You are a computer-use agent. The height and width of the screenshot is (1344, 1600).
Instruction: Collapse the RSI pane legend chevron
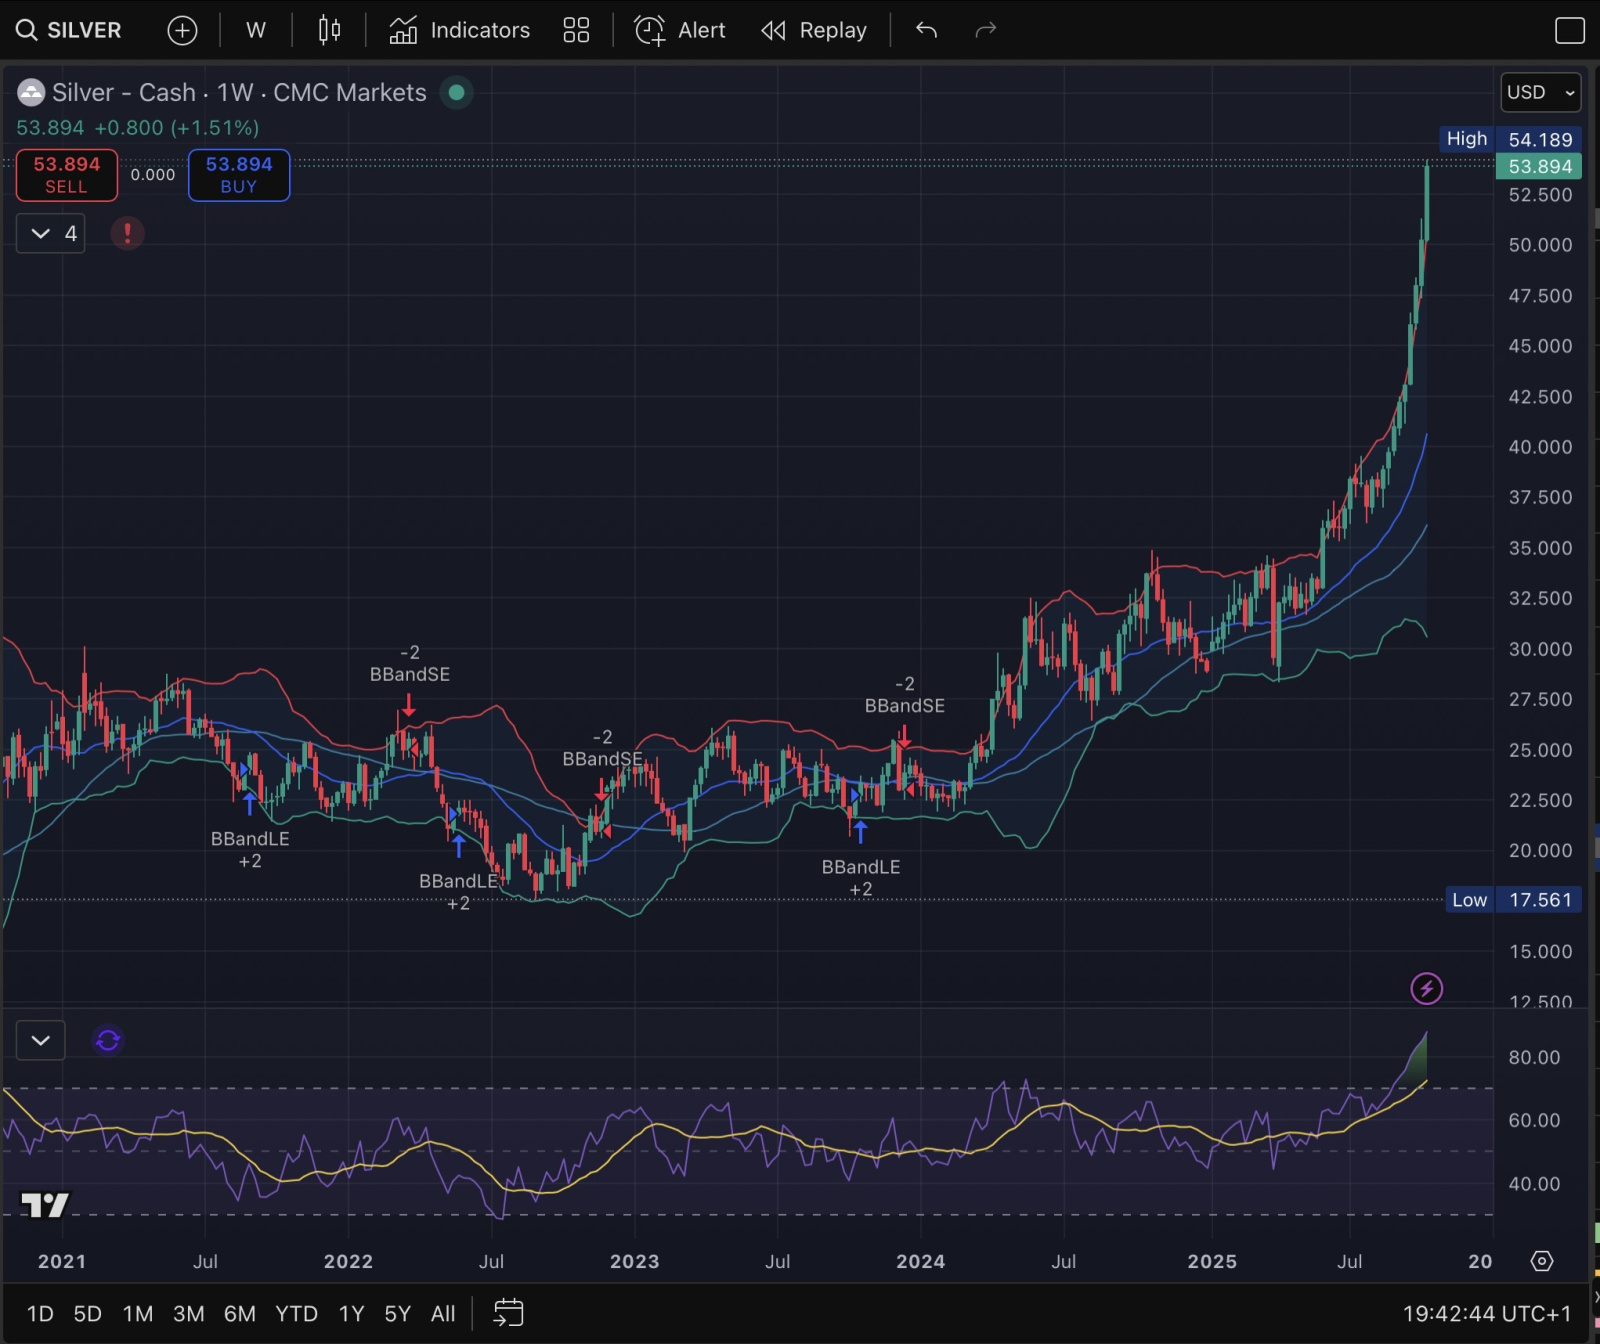(x=41, y=1040)
